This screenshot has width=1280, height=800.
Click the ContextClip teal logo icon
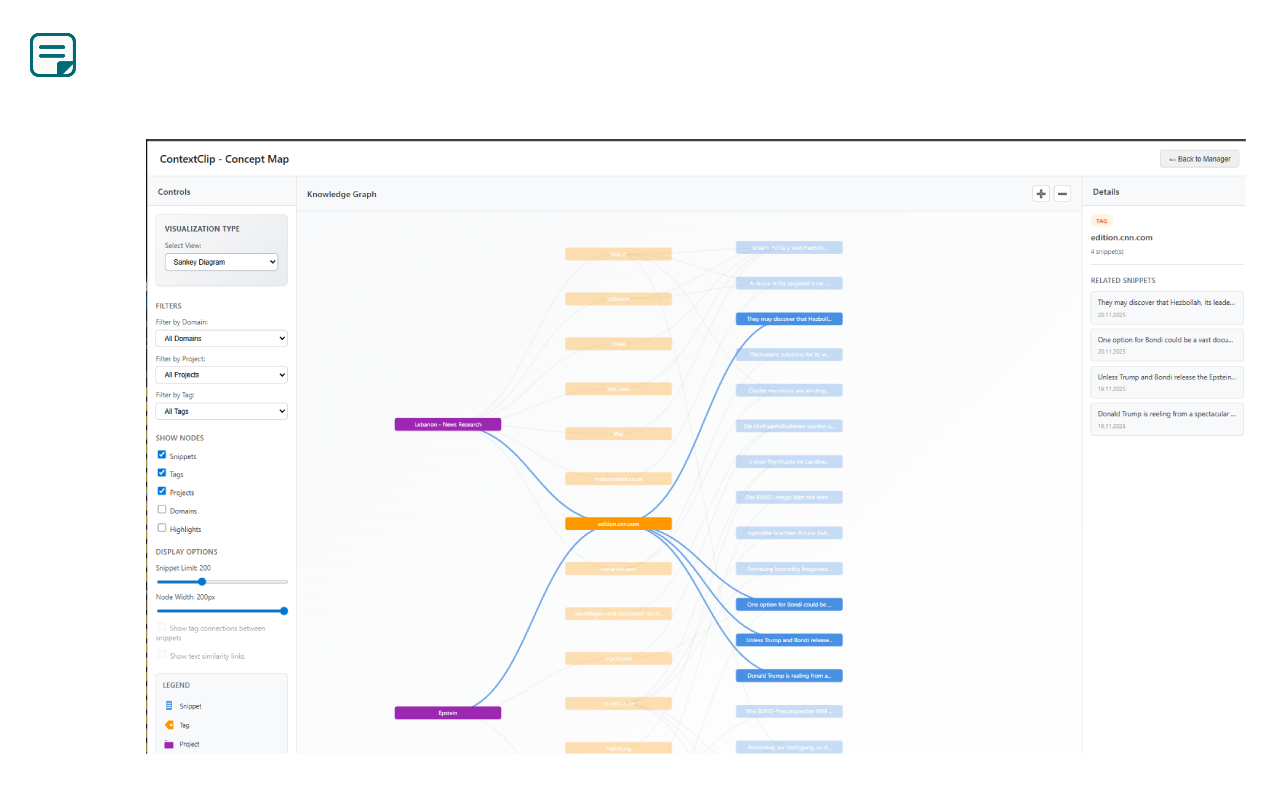click(x=52, y=55)
